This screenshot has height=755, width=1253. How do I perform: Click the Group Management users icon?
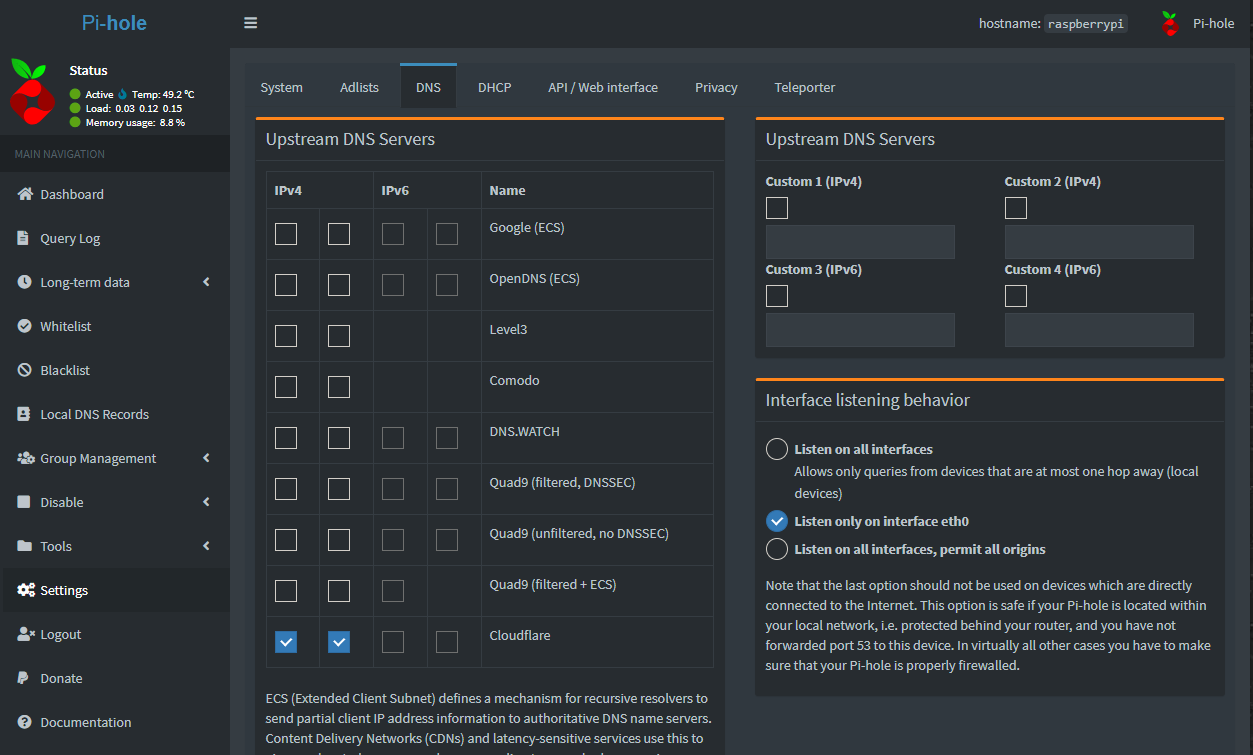(26, 458)
